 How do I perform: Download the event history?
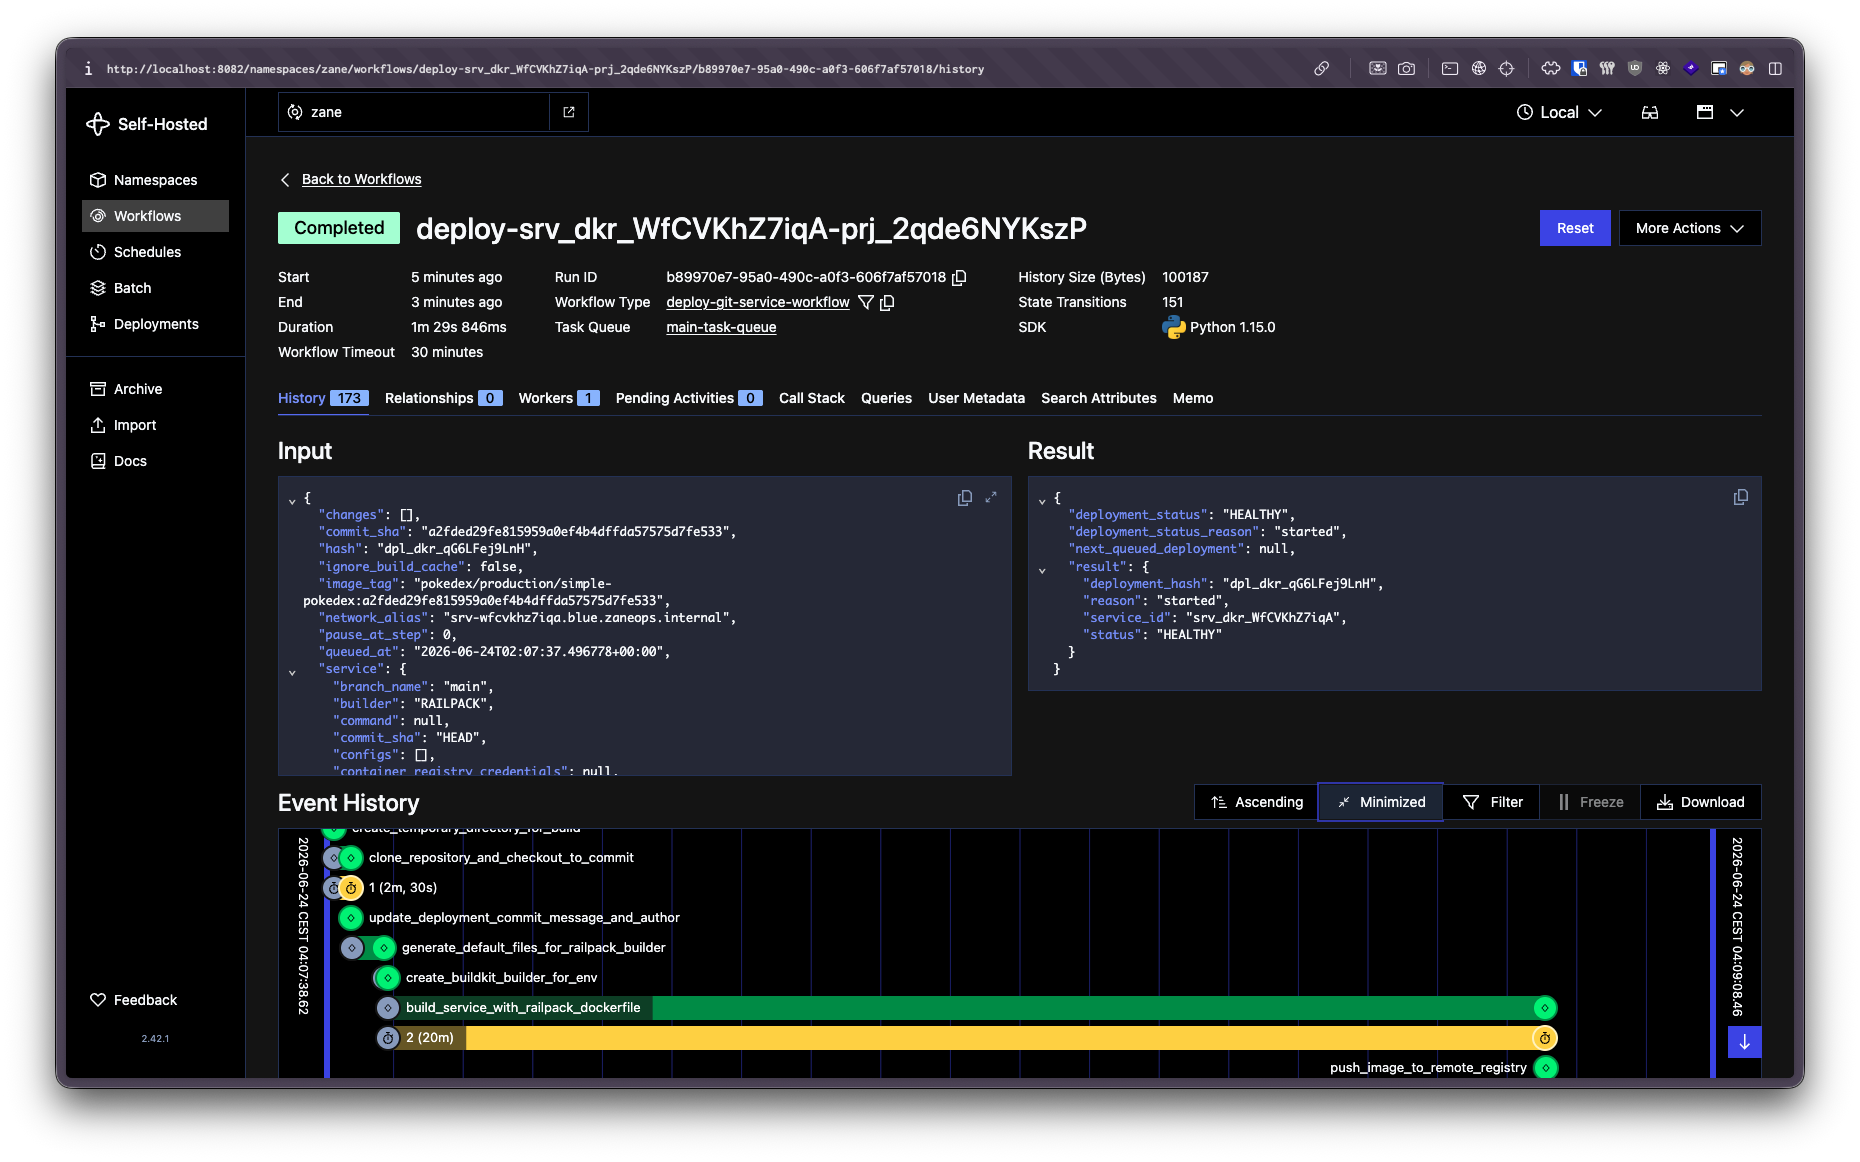tap(1701, 802)
